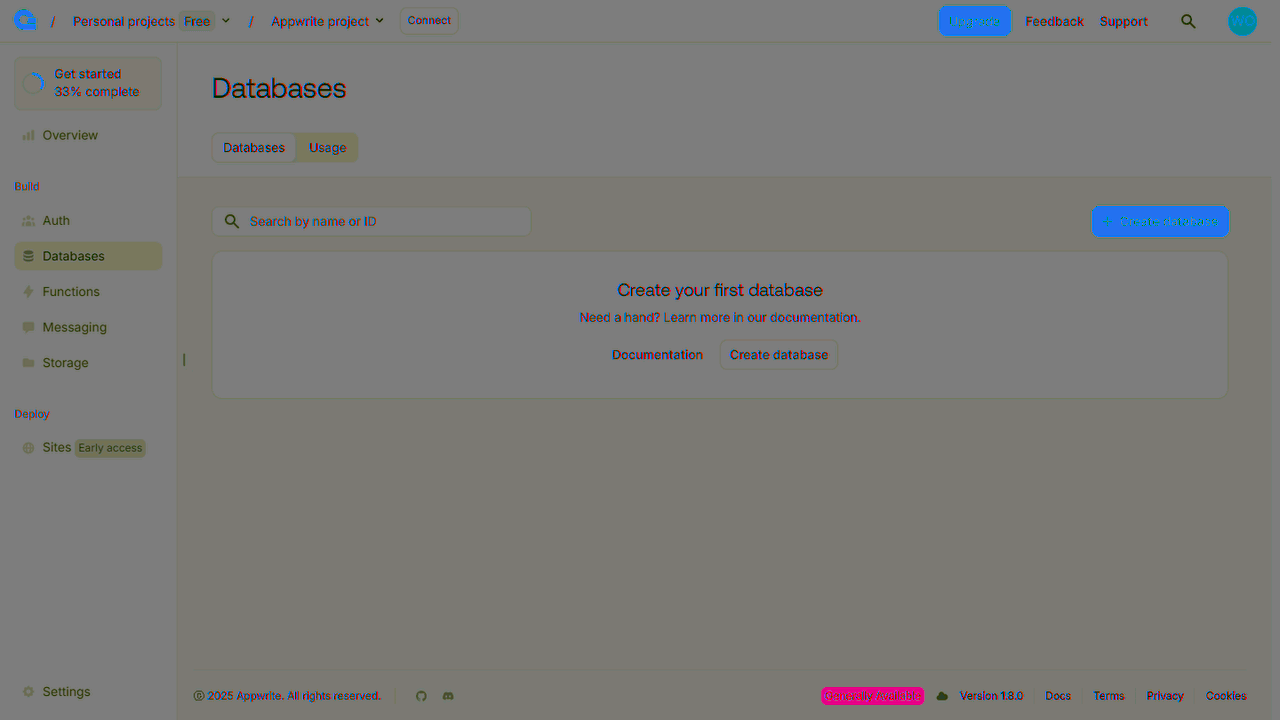Click the Connect button
Viewport: 1280px width, 720px height.
[x=428, y=20]
